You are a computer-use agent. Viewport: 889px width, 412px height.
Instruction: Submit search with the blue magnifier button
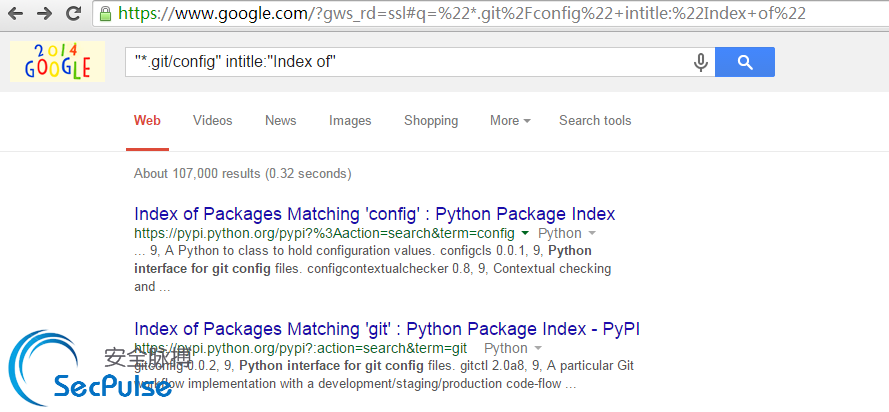[745, 62]
